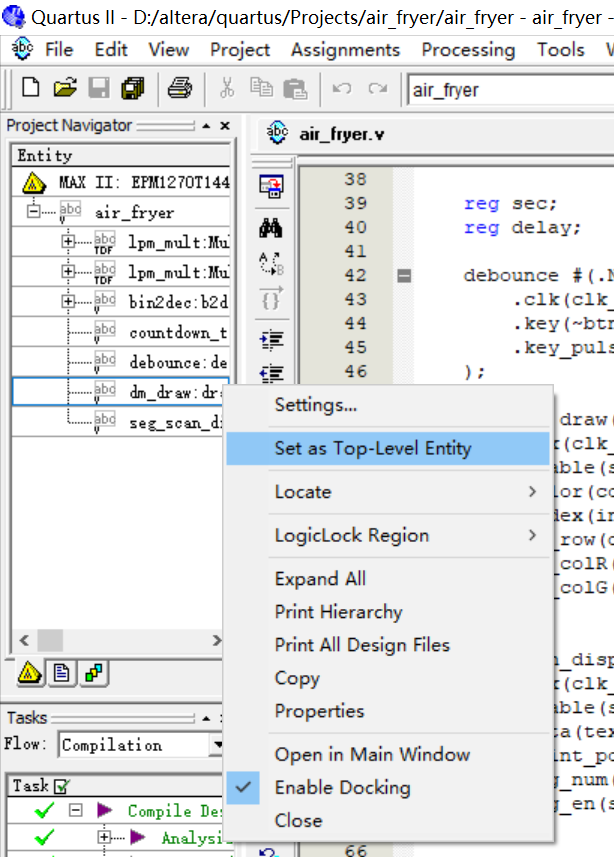Click the Redo arrow icon
614x857 pixels.
377,88
